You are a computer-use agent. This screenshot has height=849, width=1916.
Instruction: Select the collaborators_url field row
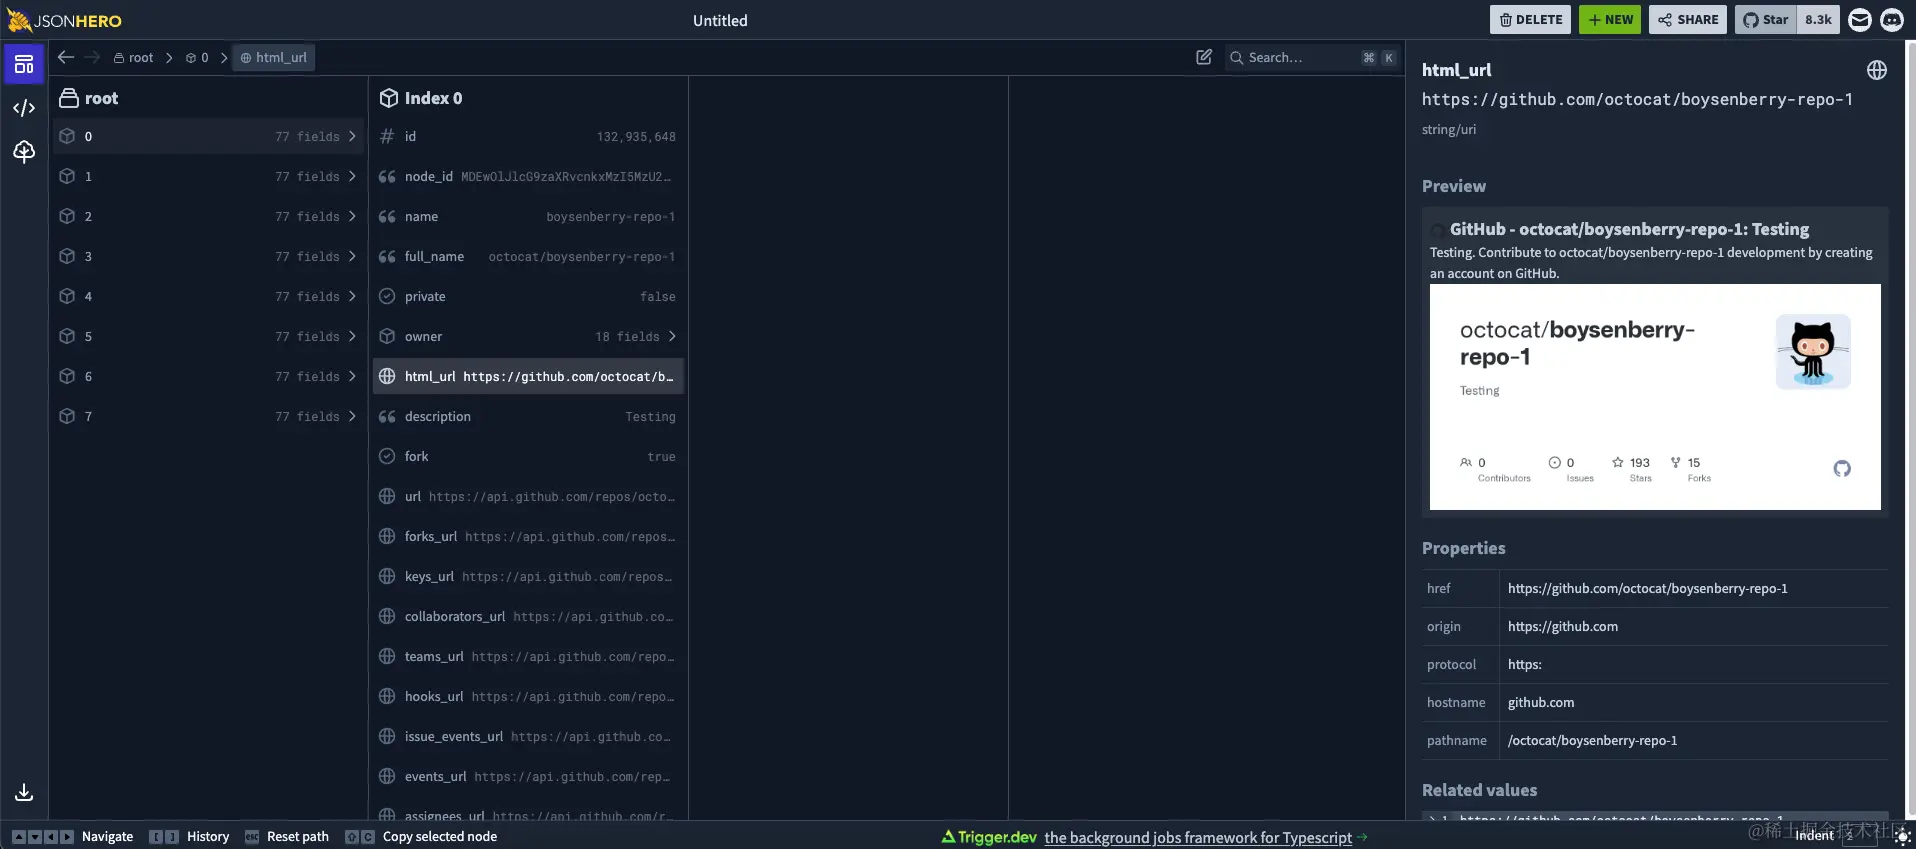point(528,616)
